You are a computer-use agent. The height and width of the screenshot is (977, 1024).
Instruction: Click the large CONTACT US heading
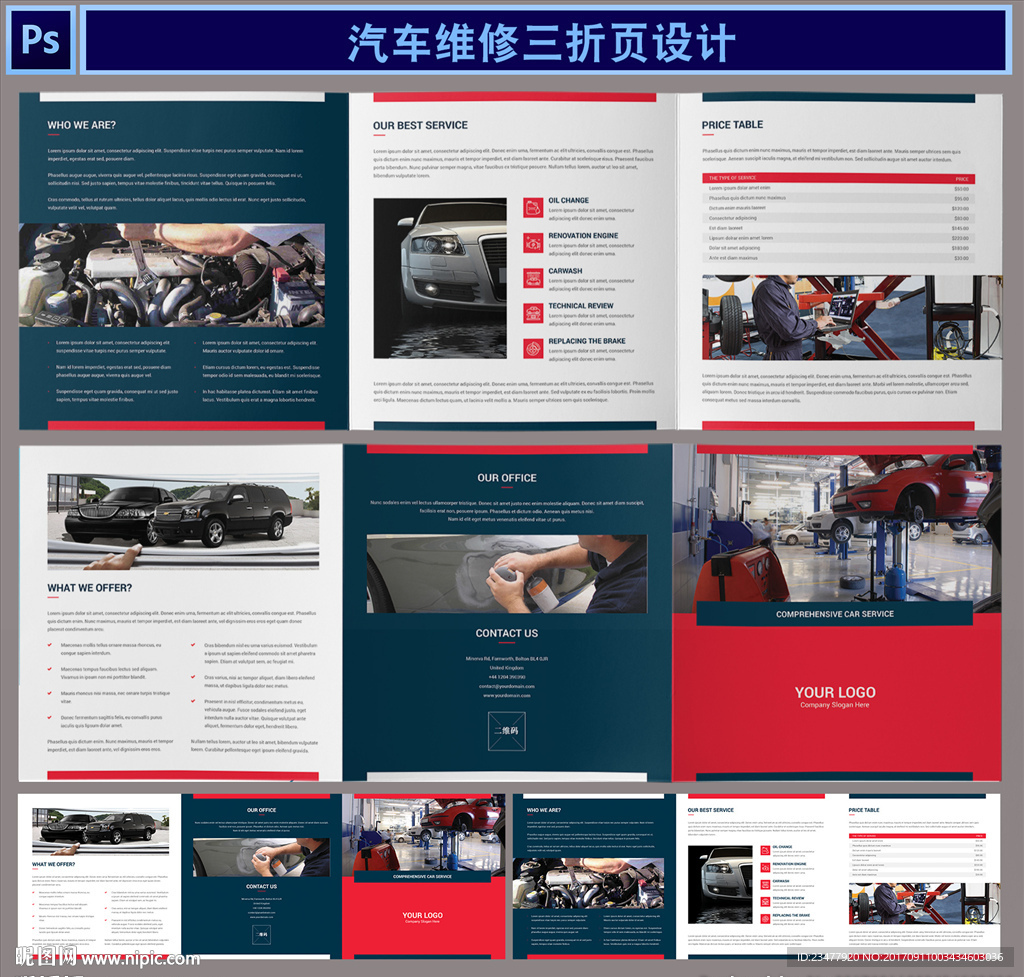point(507,633)
